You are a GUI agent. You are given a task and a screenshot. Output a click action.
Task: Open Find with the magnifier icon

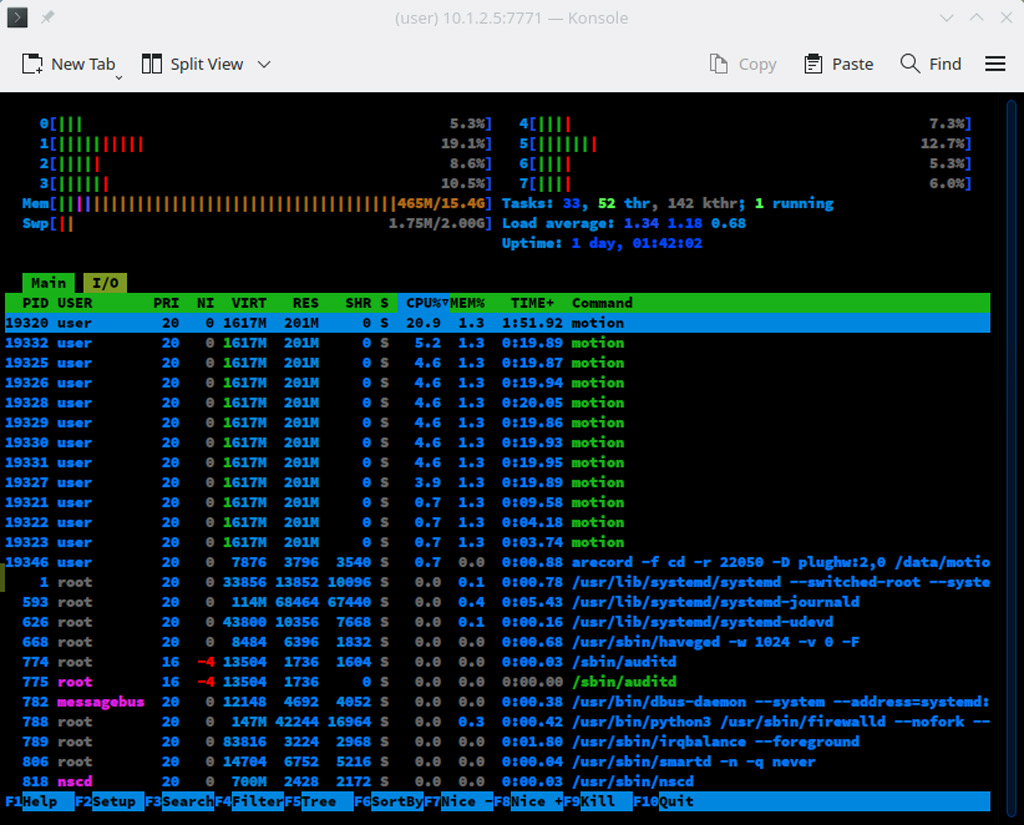click(x=910, y=63)
